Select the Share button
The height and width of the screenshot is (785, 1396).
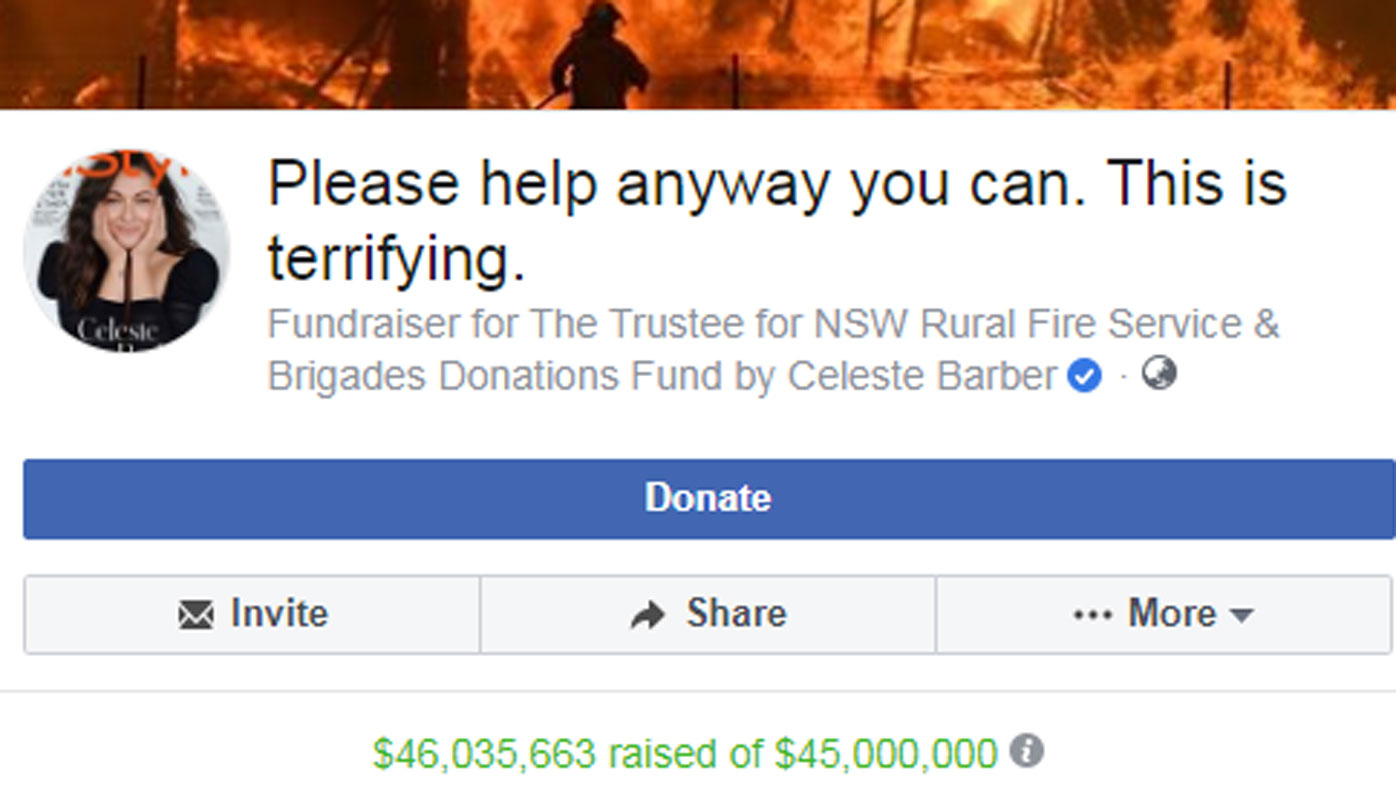708,614
